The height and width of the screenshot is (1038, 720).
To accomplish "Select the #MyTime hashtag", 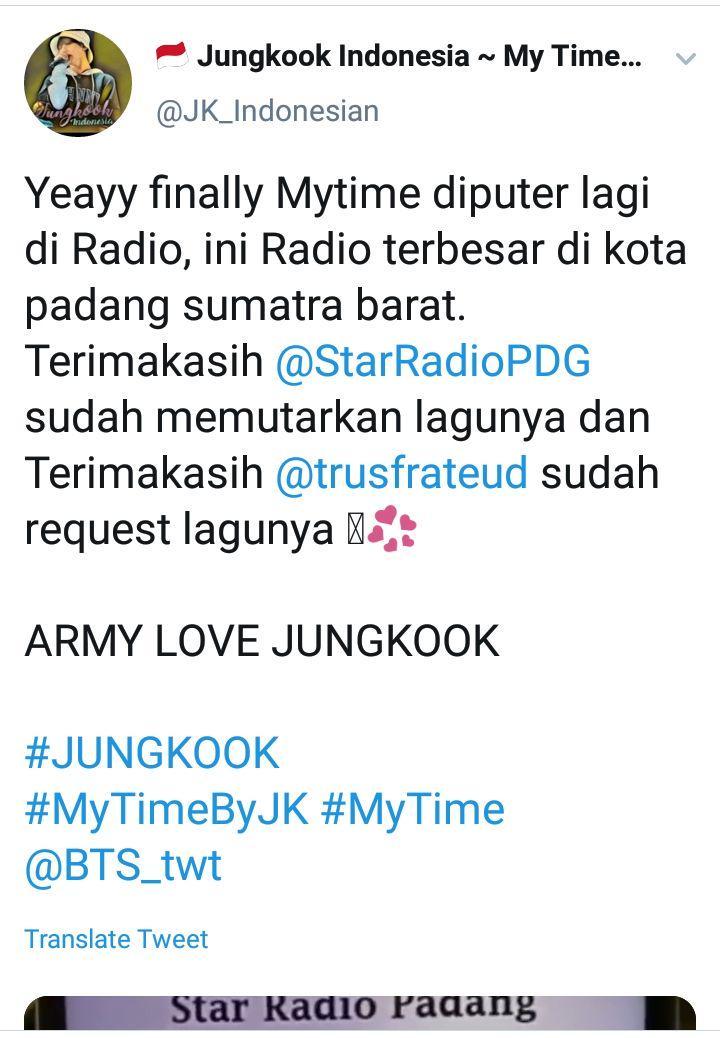I will 413,810.
